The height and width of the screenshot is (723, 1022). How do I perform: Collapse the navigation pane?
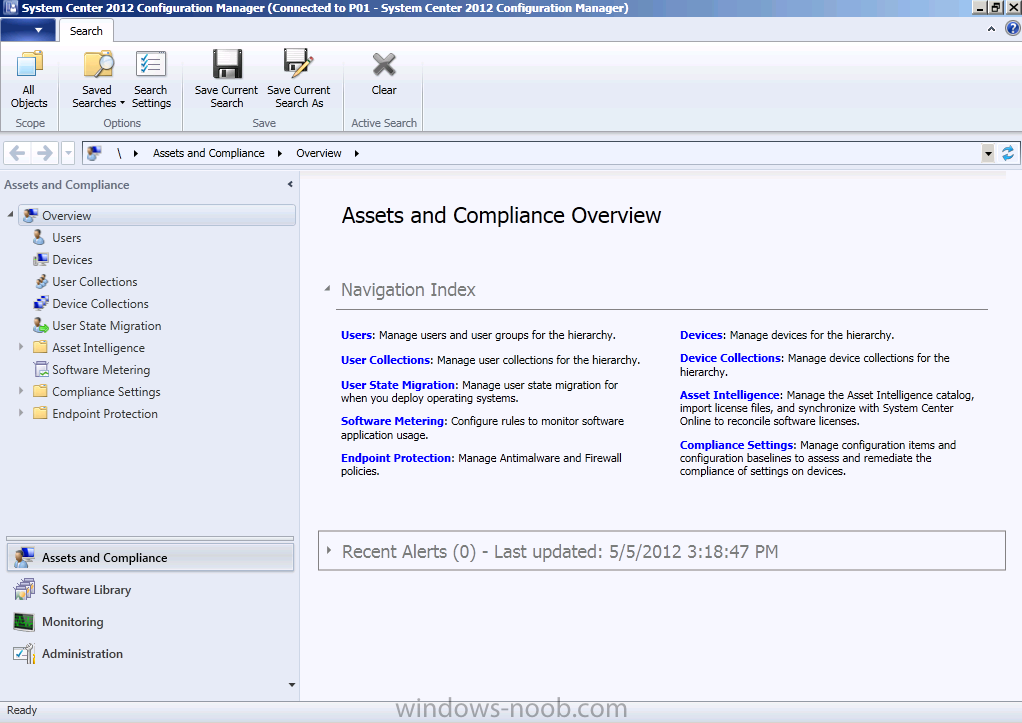pyautogui.click(x=290, y=184)
